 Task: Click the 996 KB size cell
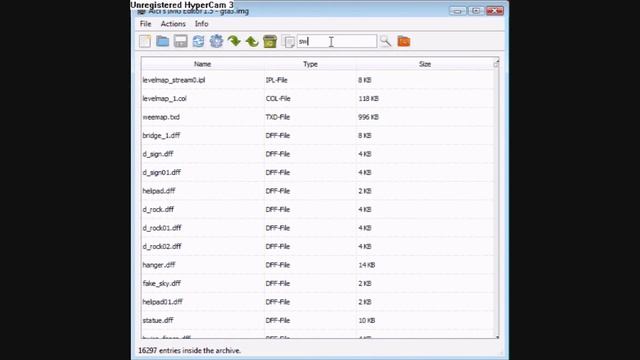coord(368,117)
